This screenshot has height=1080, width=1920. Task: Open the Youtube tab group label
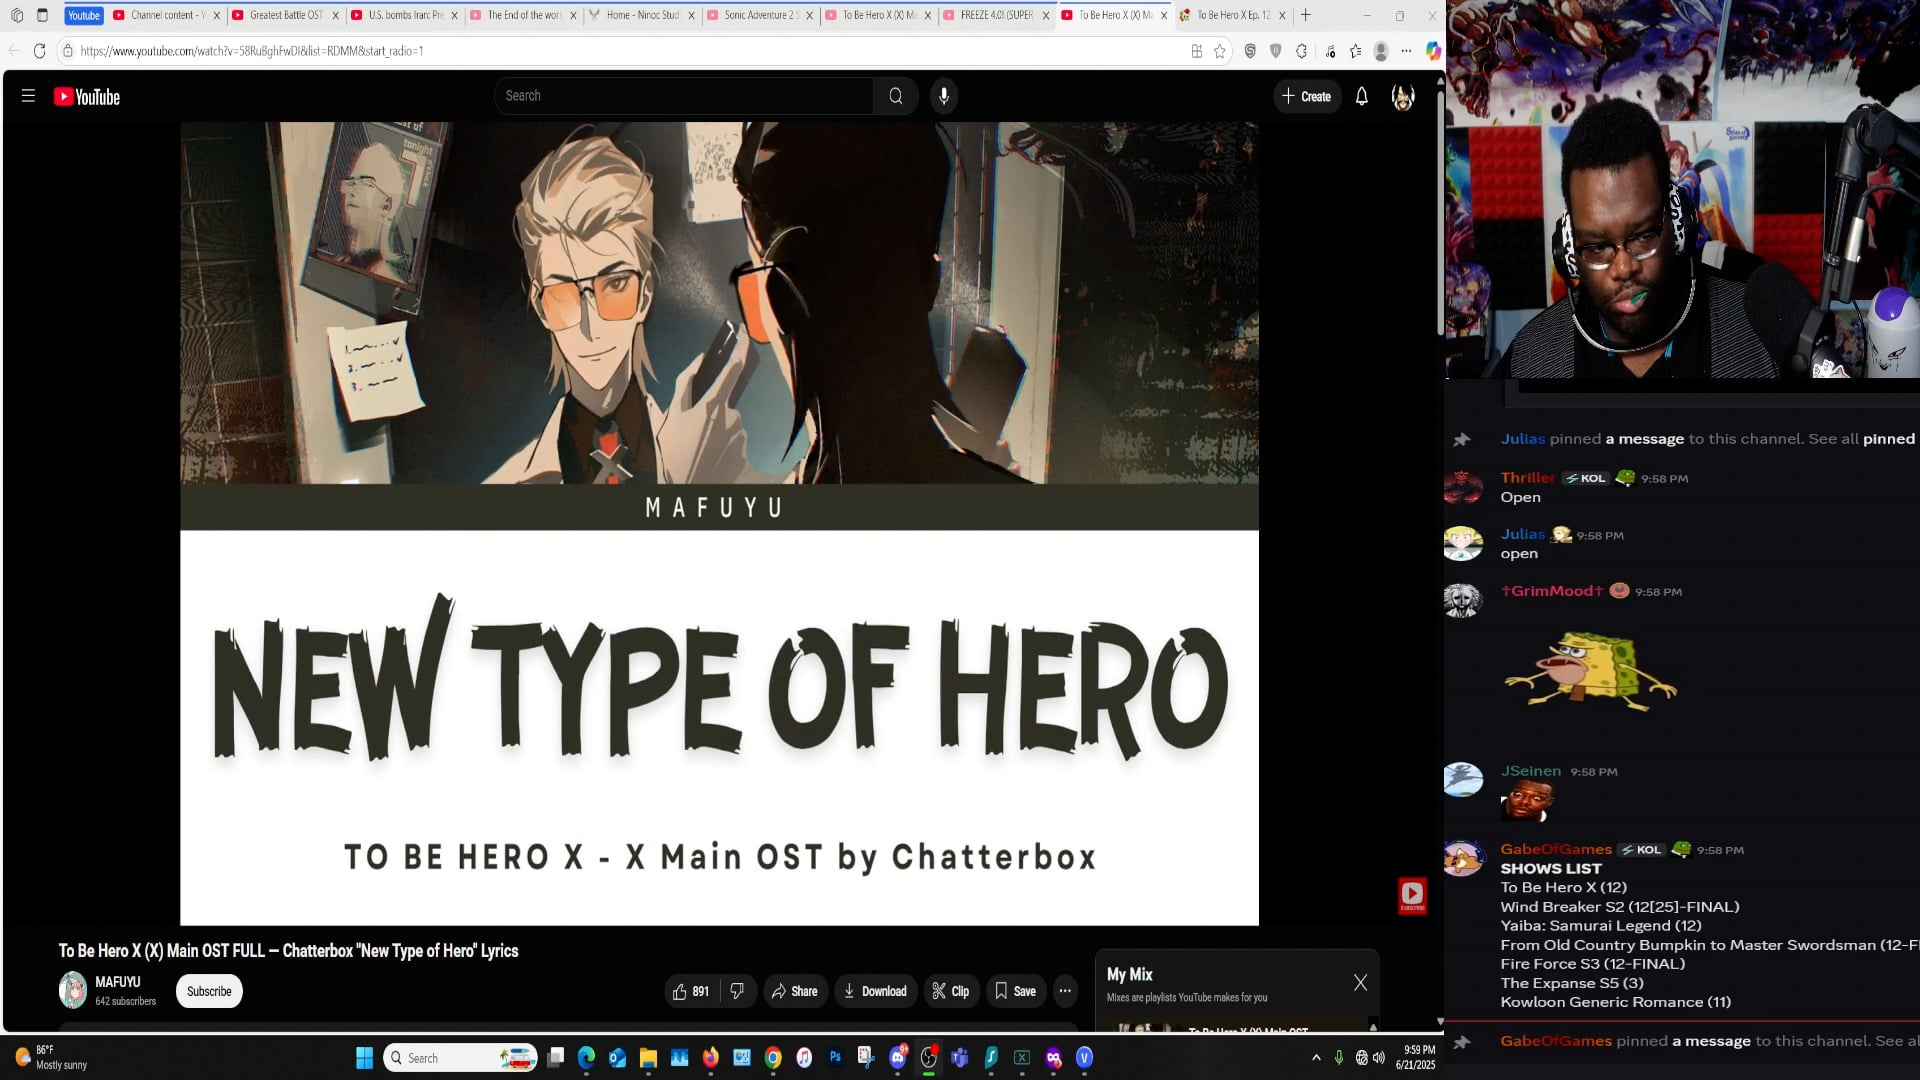tap(84, 15)
